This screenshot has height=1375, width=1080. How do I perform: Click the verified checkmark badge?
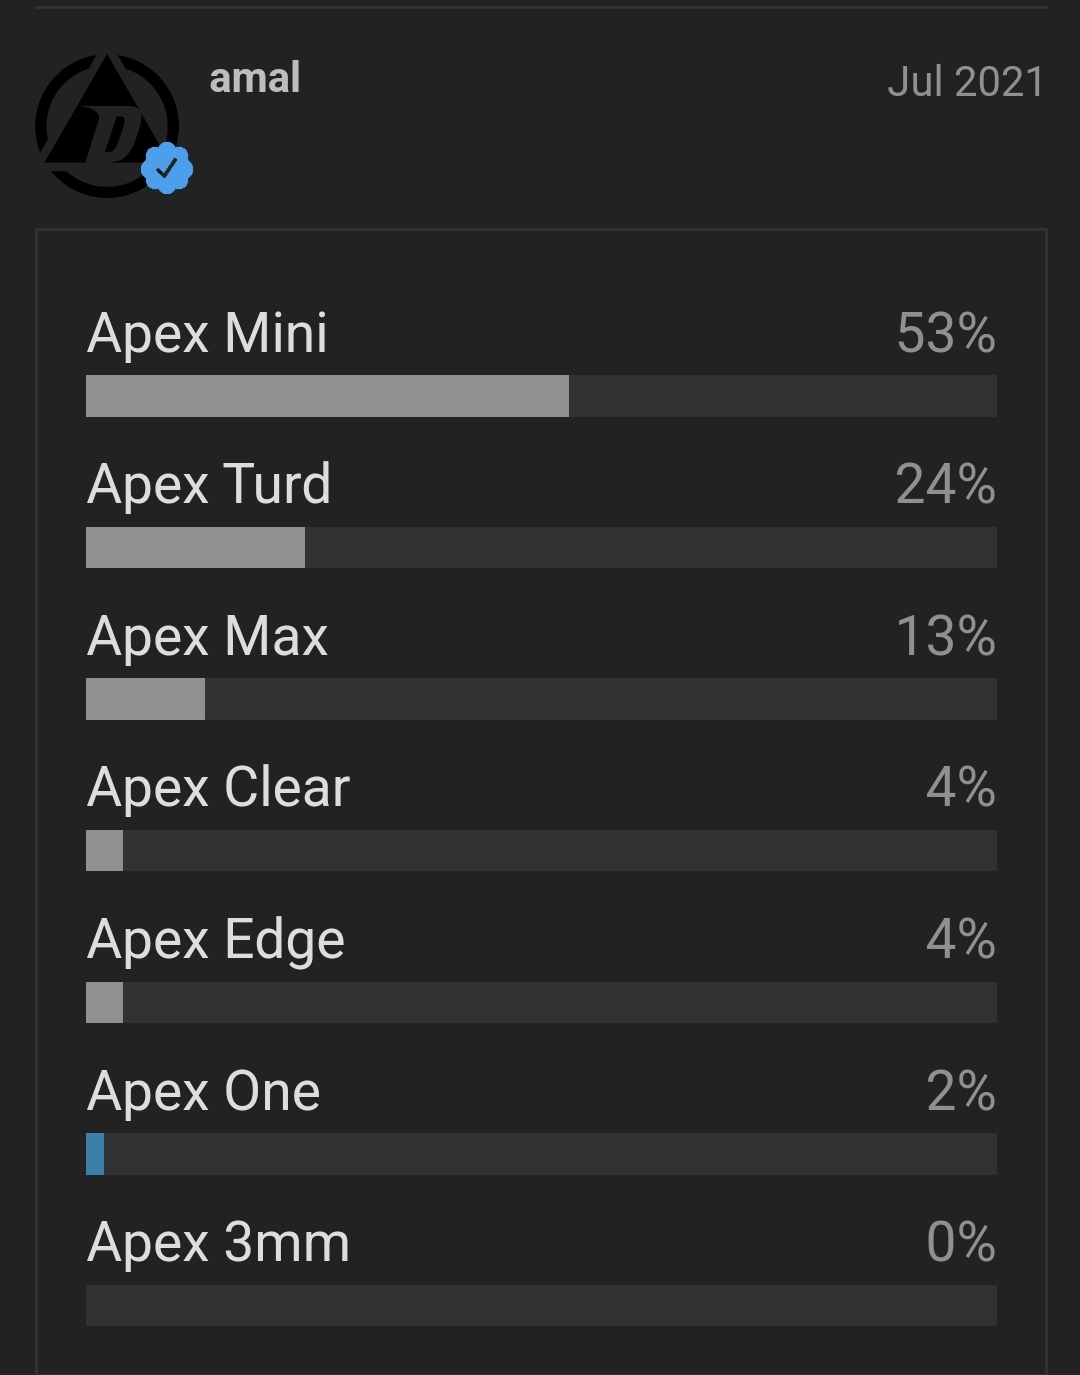(x=167, y=169)
